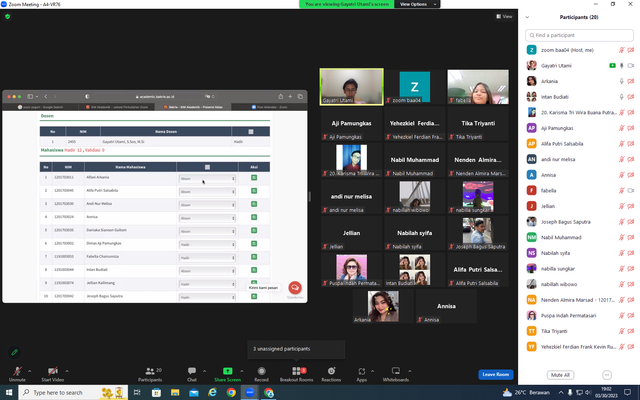The image size is (640, 400).
Task: Select Gayatri Utami in the participants list
Action: [x=579, y=65]
